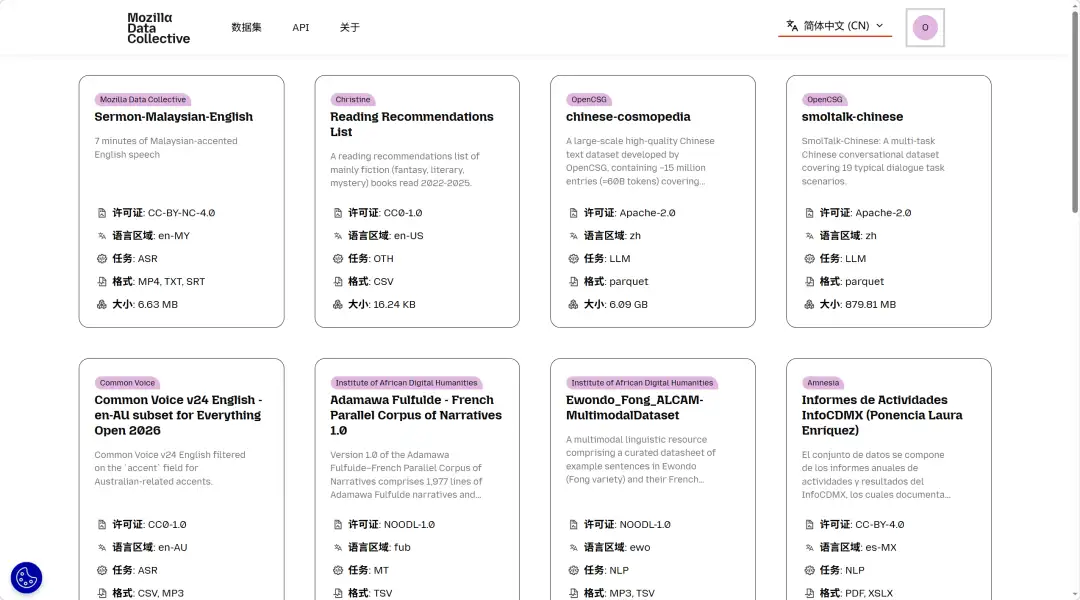Click locale icon beside en-US

click(338, 236)
